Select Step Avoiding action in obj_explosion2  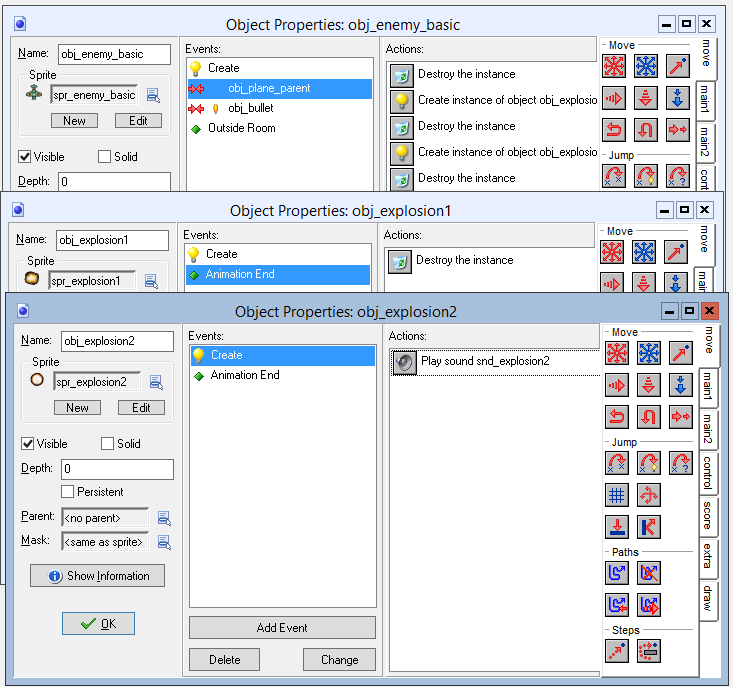click(648, 651)
